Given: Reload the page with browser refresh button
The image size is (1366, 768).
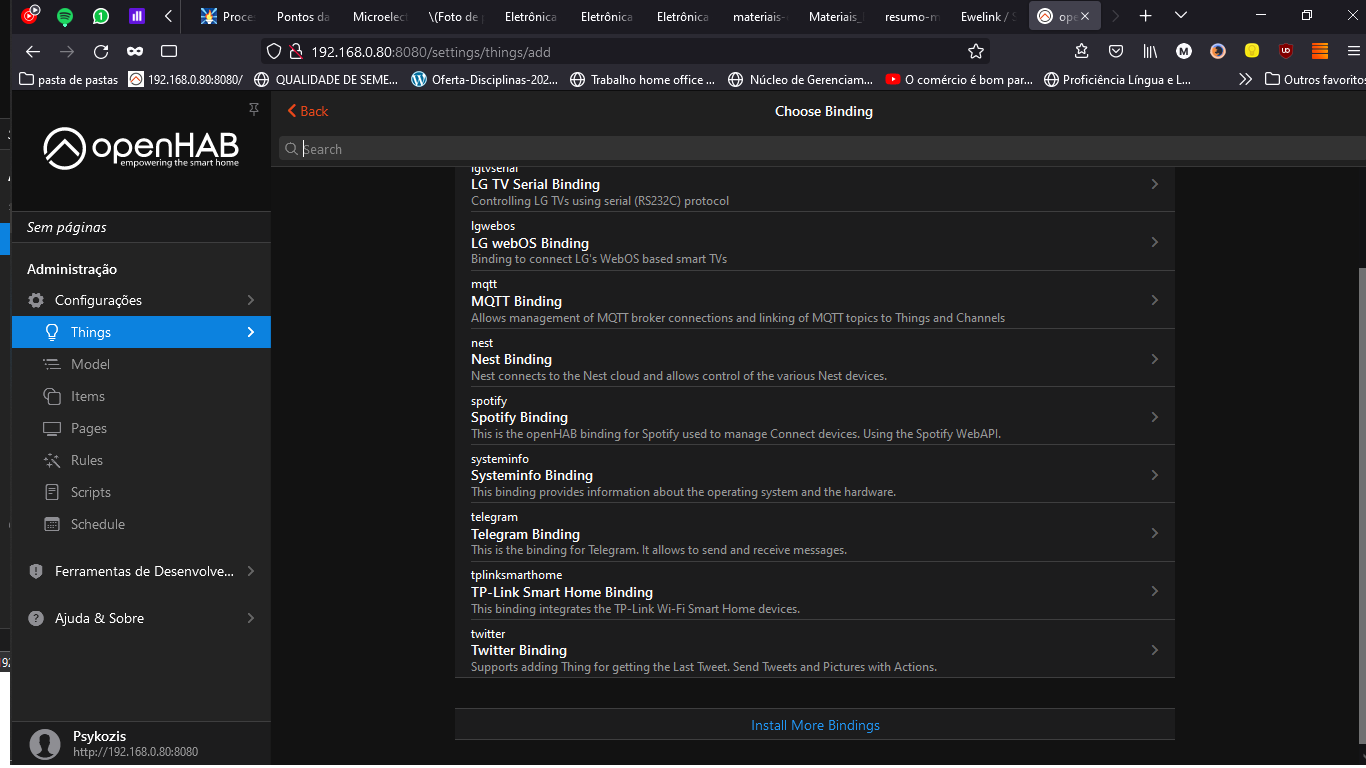Looking at the screenshot, I should (x=101, y=51).
